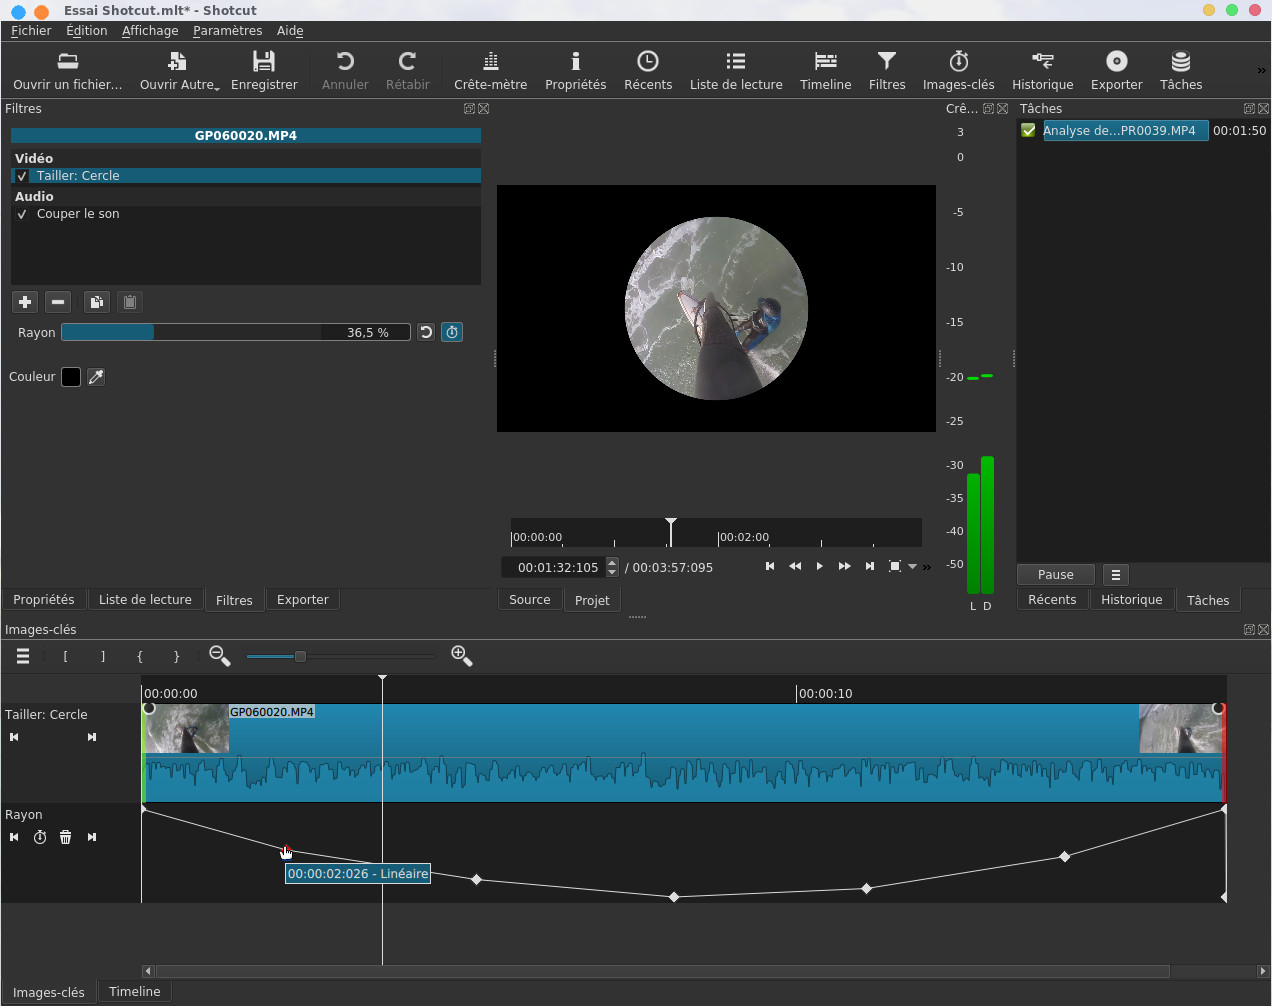The width and height of the screenshot is (1272, 1006).
Task: Click the play button in player
Action: [x=820, y=566]
